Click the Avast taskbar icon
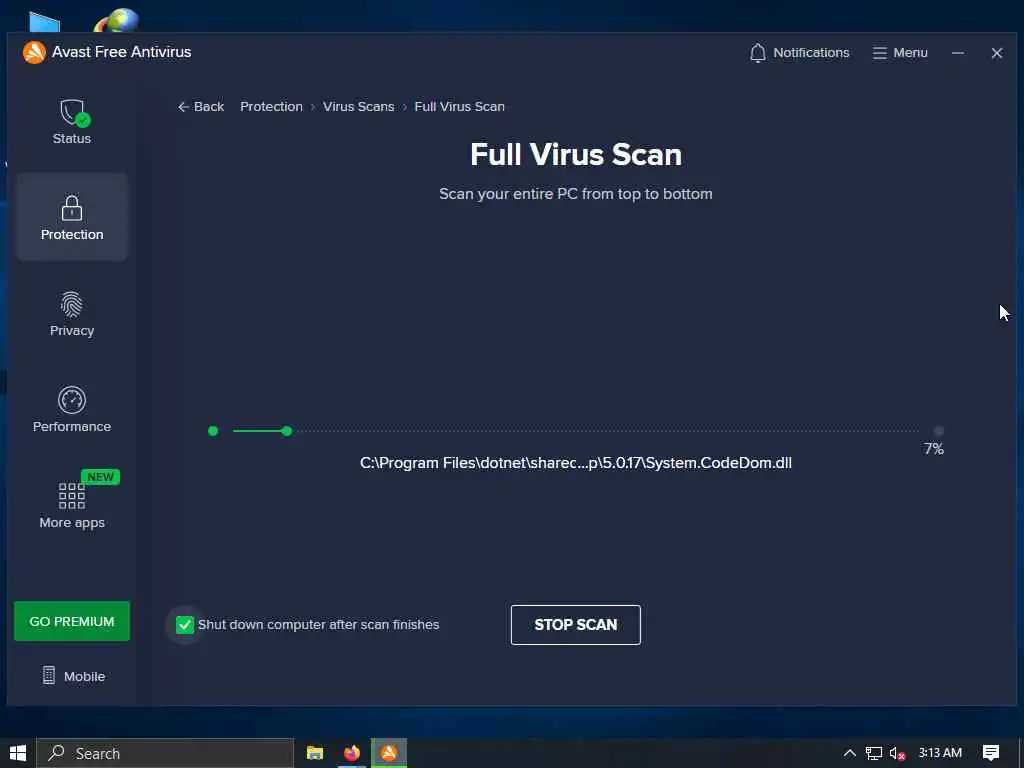 click(389, 753)
